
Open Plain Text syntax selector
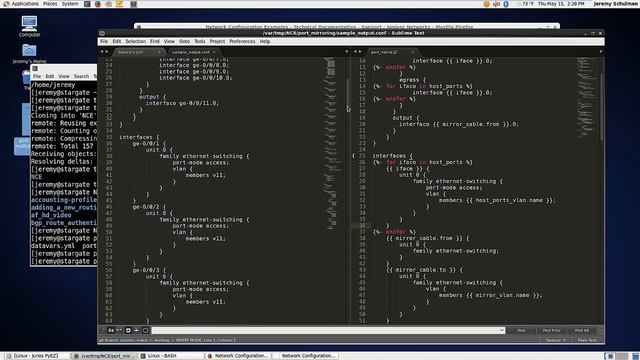[x=587, y=340]
